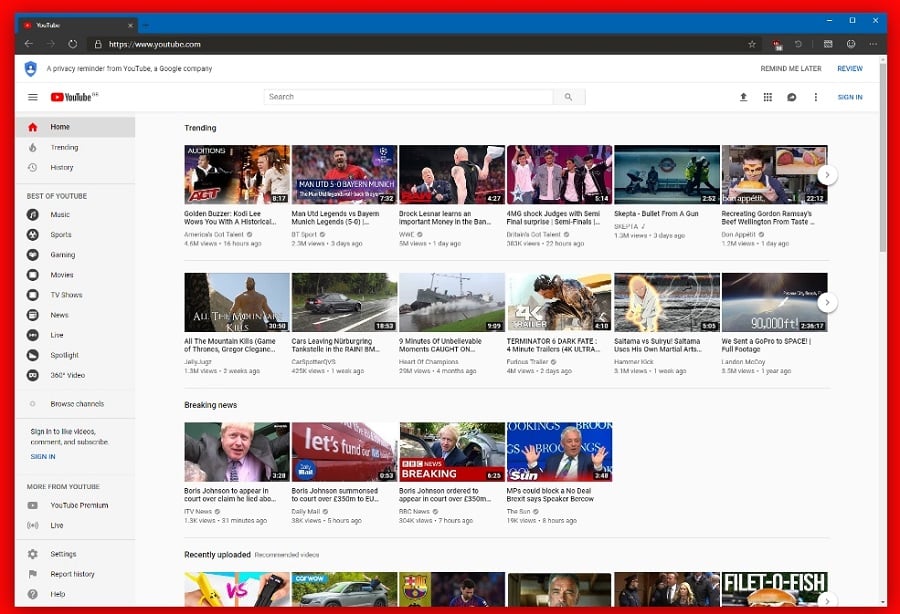Open Brock Lesnar WWE video thumbnail
Screen dimensions: 900x614
(x=452, y=174)
